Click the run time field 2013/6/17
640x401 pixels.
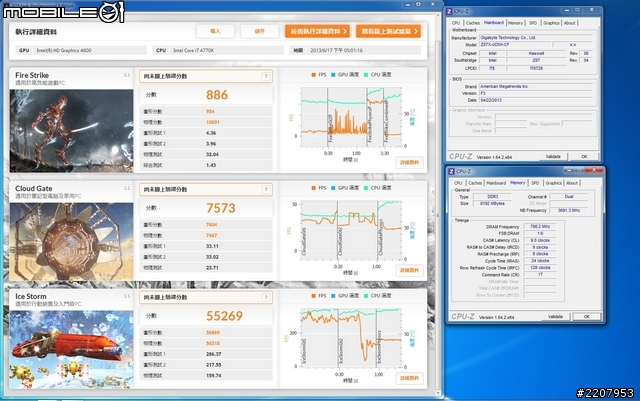coord(364,50)
